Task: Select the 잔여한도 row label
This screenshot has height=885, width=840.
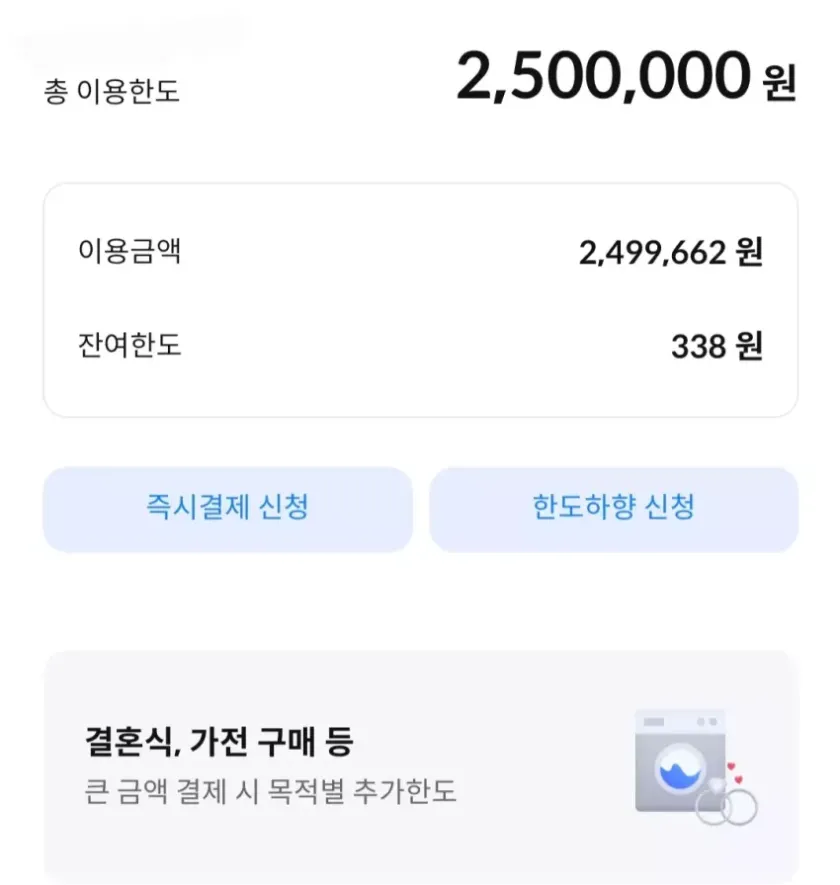Action: [x=129, y=346]
